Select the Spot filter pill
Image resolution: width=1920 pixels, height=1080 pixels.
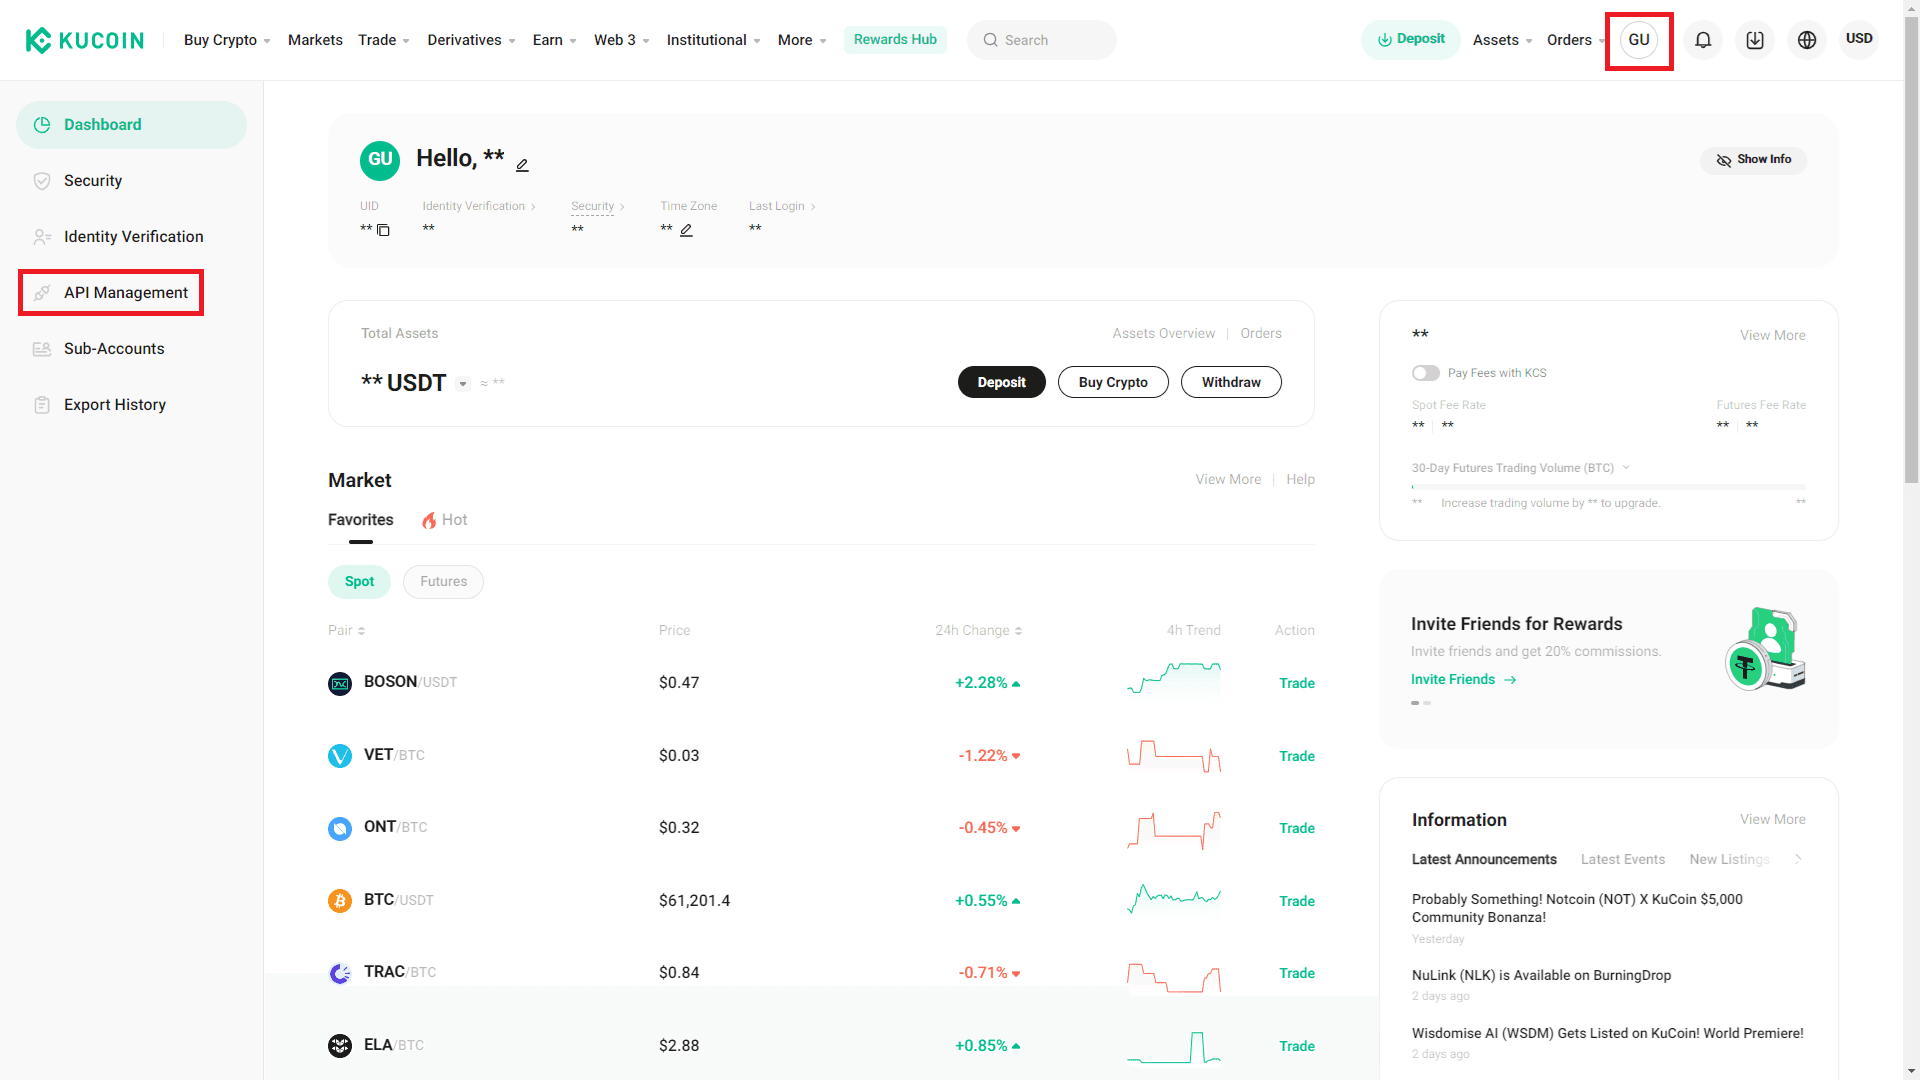[x=359, y=582]
